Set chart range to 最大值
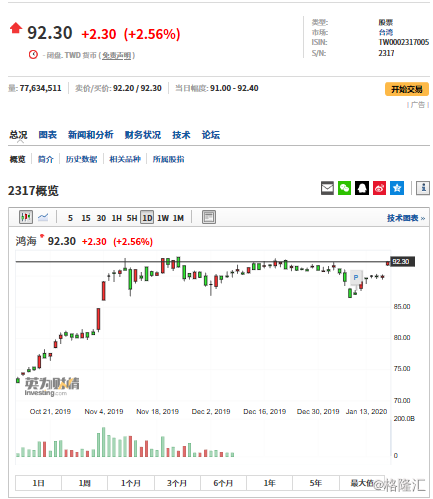 (x=362, y=483)
